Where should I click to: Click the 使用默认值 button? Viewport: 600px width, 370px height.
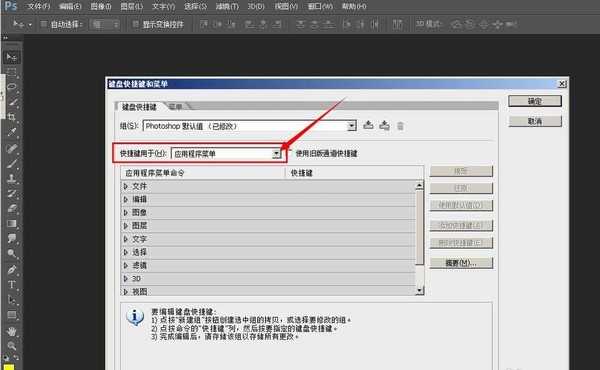click(x=461, y=205)
